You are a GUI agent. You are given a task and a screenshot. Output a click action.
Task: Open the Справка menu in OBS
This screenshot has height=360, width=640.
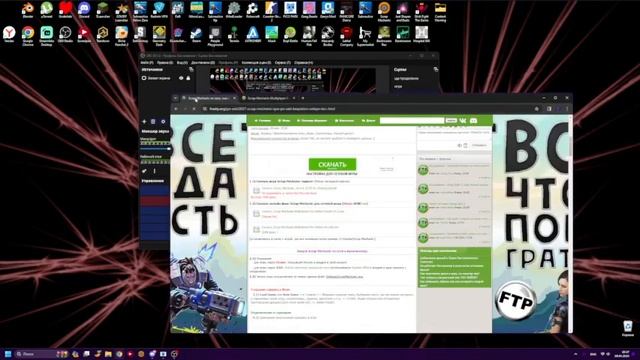[x=303, y=62]
